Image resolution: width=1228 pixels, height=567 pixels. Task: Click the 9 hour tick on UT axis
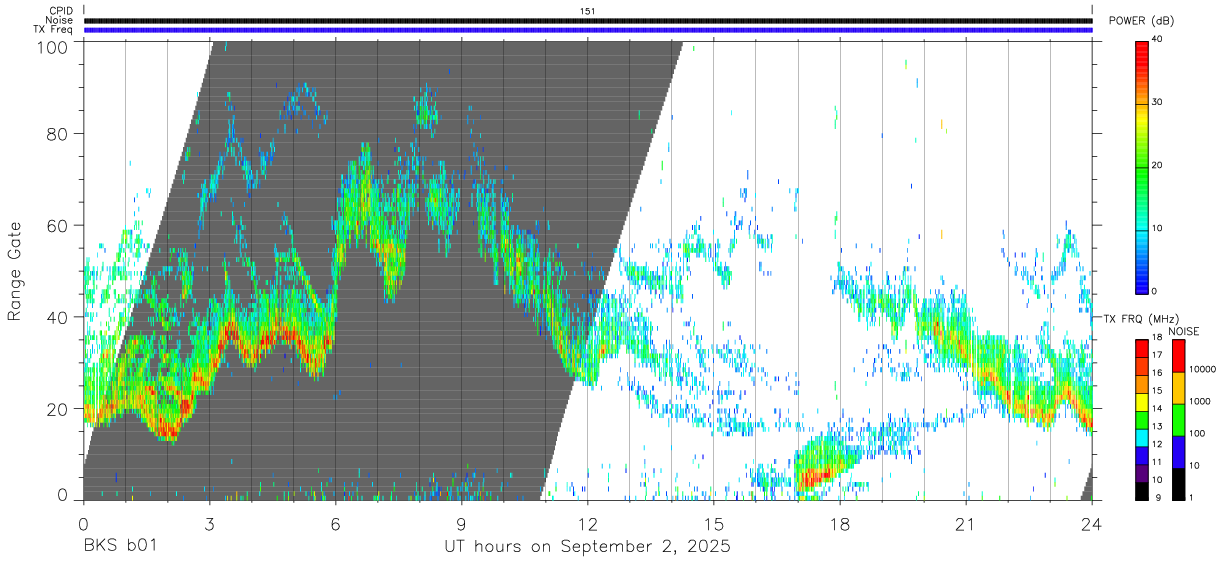(462, 523)
